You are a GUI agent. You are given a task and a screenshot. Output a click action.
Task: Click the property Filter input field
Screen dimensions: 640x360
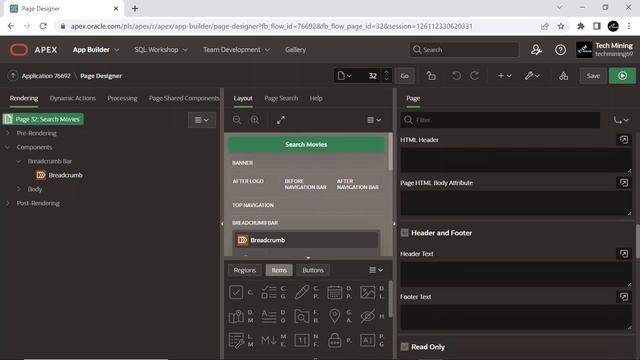click(x=500, y=120)
